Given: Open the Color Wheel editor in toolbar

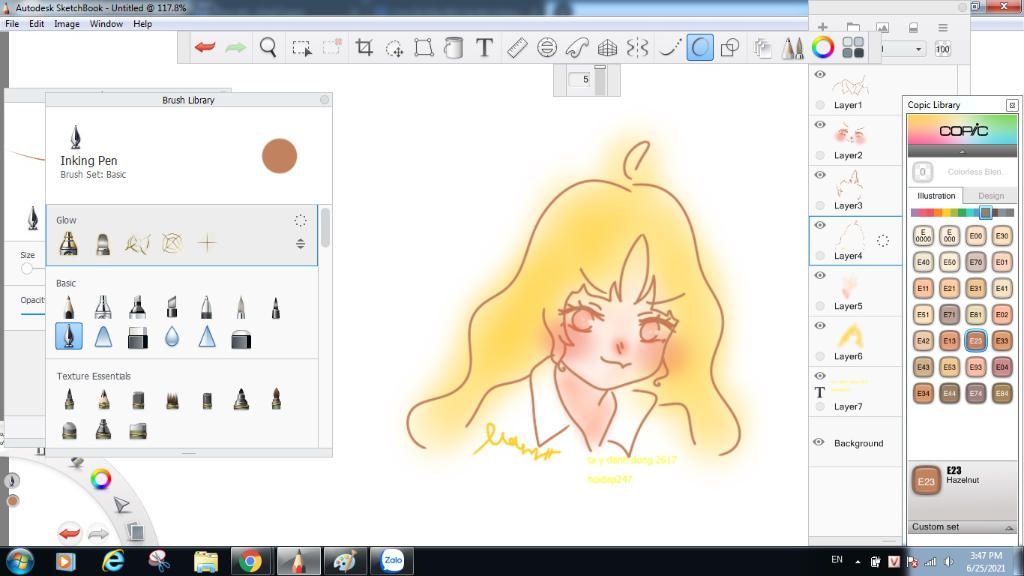Looking at the screenshot, I should (823, 48).
